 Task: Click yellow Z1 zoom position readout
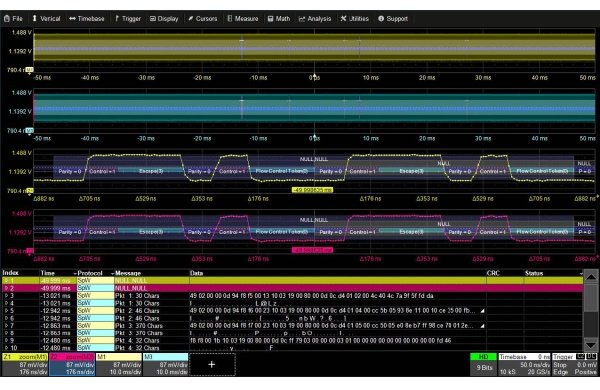pyautogui.click(x=312, y=189)
